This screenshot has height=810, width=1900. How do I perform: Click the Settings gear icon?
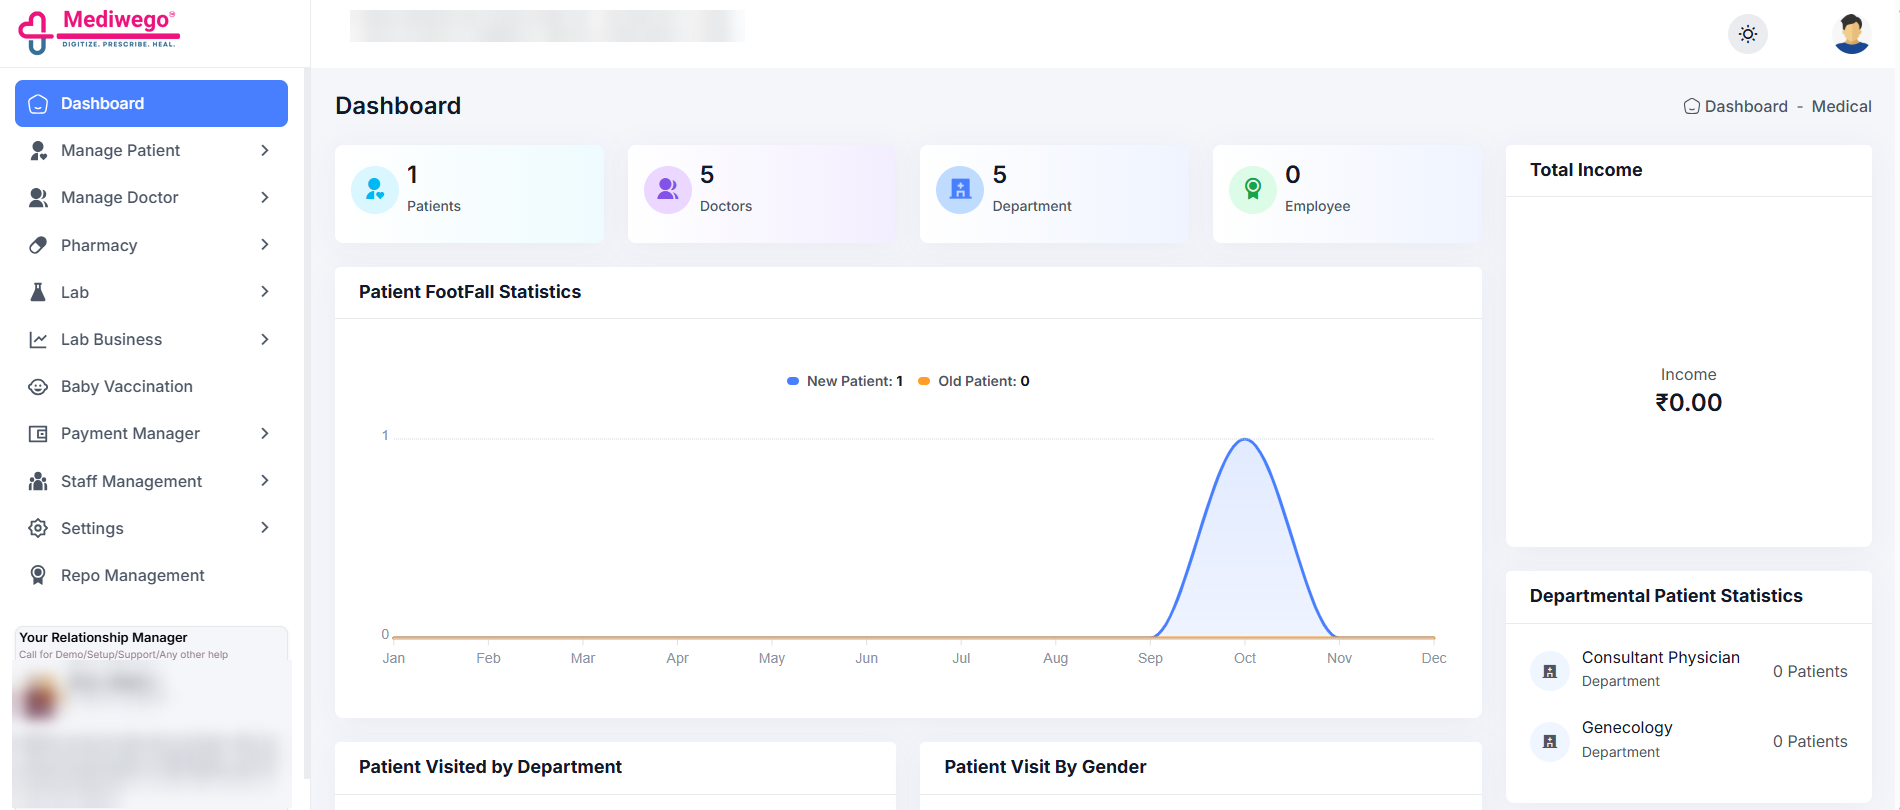pyautogui.click(x=38, y=528)
